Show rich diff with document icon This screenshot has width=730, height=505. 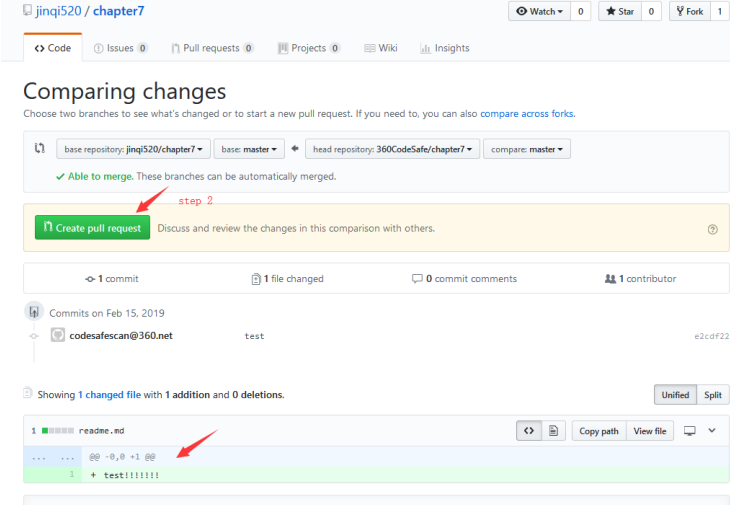coord(553,431)
